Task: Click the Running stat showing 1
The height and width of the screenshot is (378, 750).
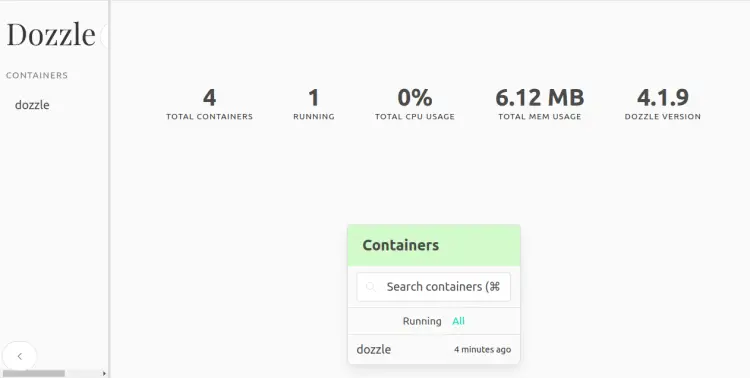Action: click(314, 104)
